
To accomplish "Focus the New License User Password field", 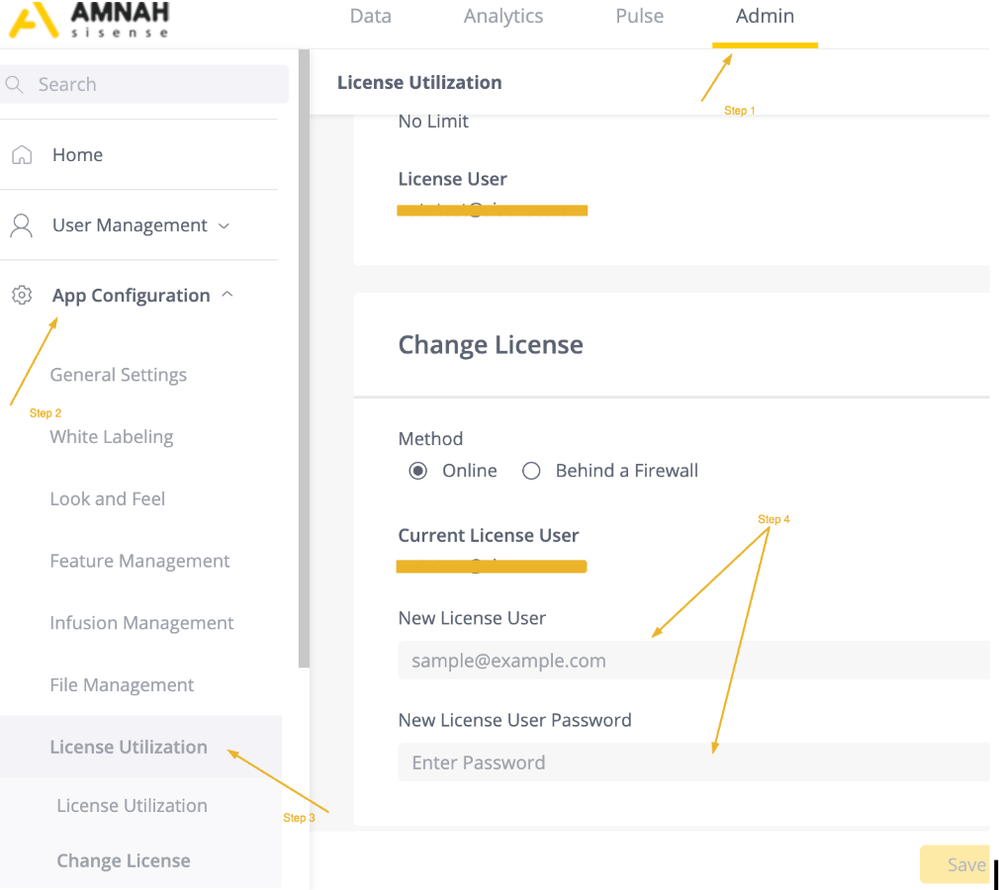I will [x=692, y=763].
